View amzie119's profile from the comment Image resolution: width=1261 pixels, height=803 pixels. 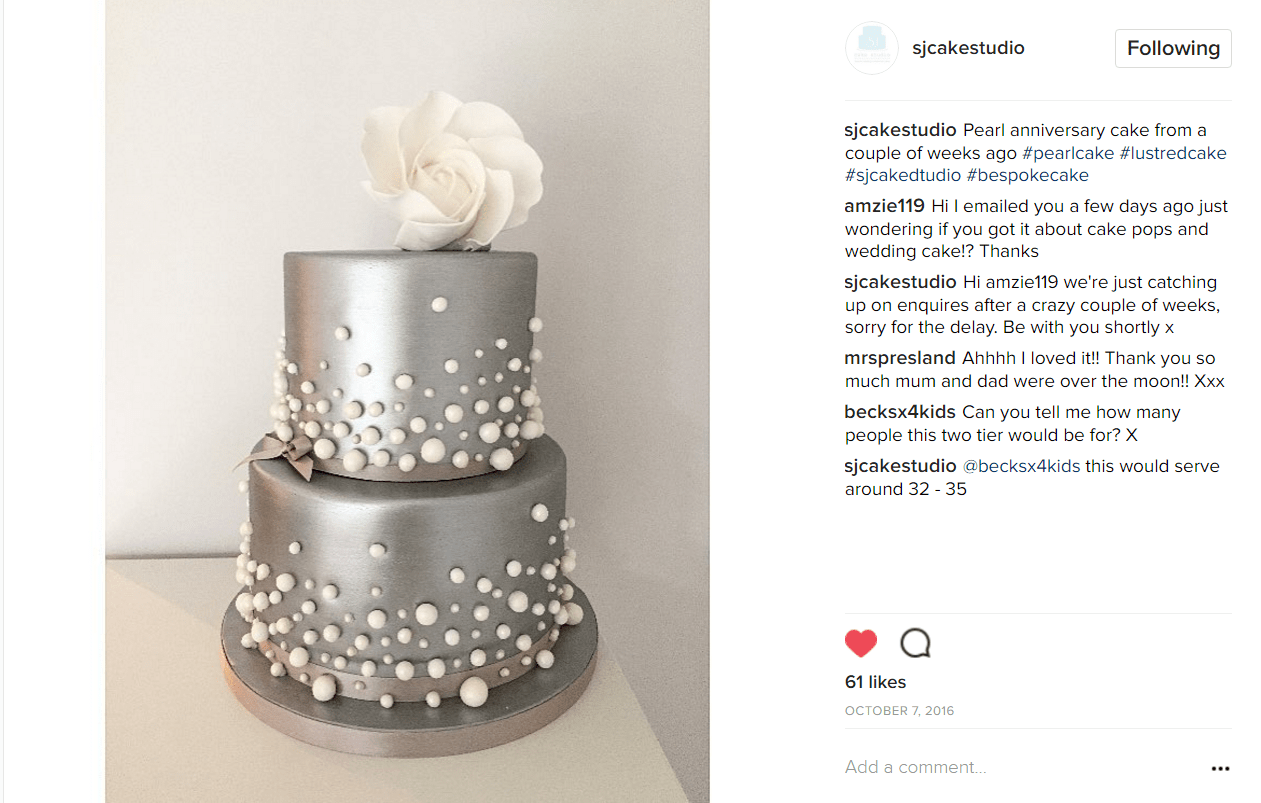tap(885, 206)
